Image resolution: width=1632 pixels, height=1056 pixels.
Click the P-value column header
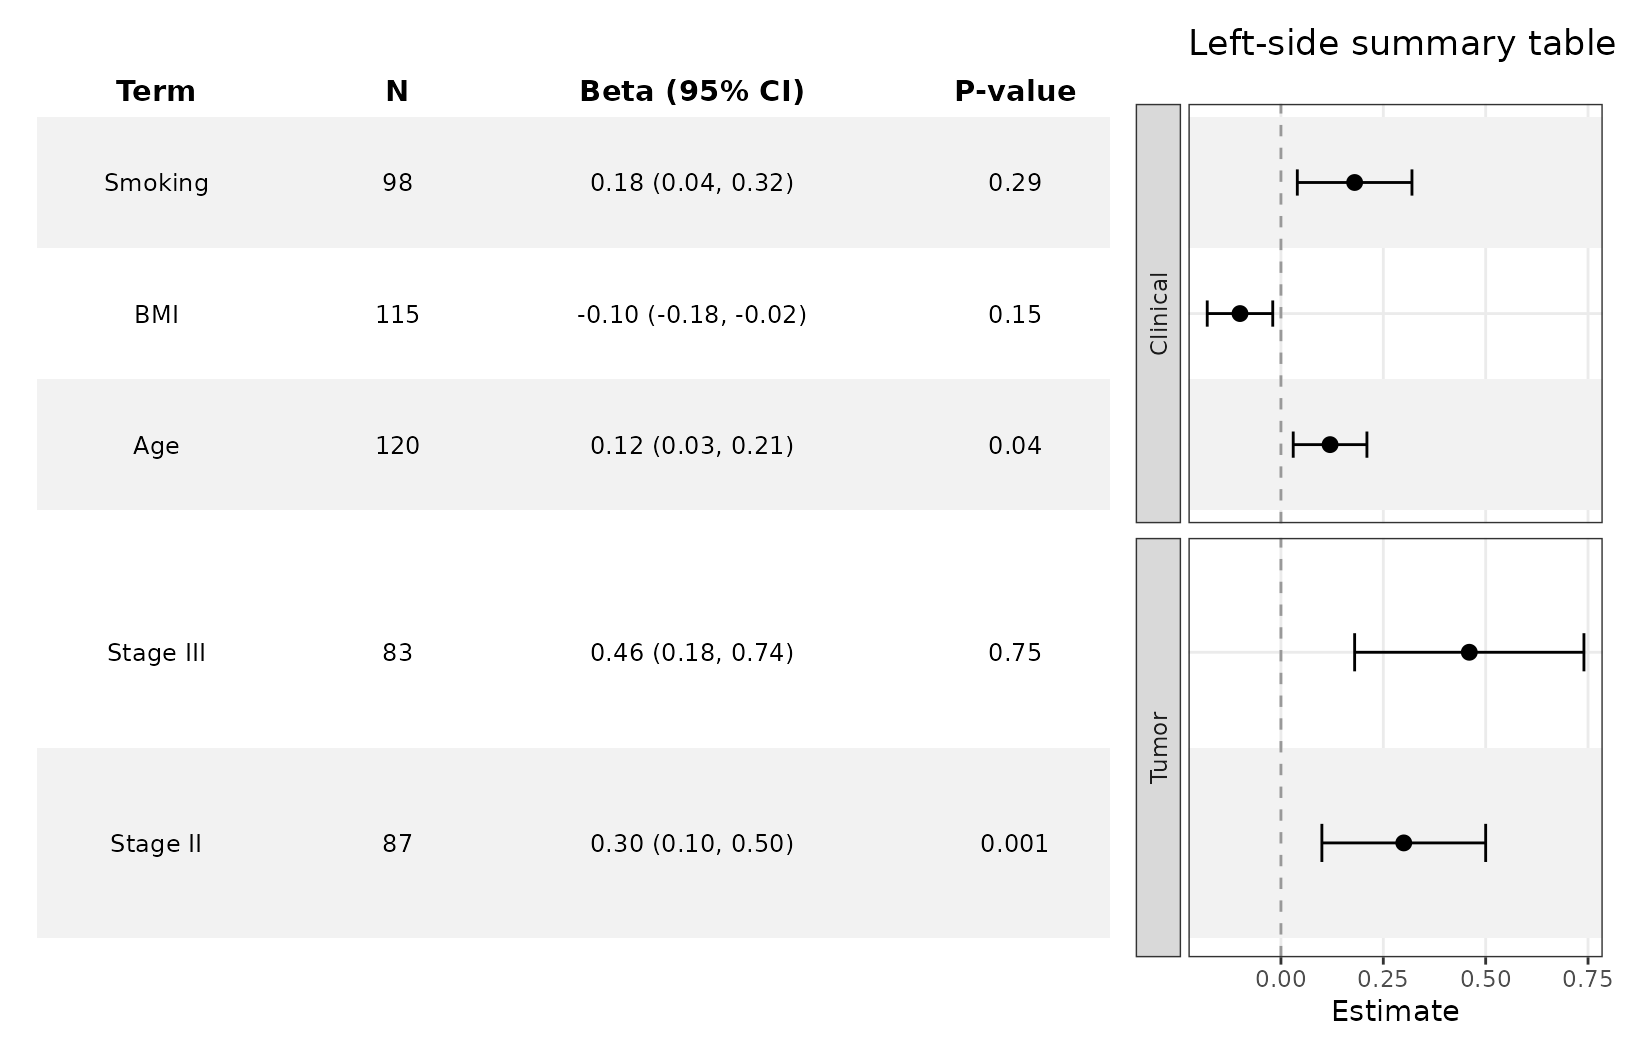coord(1015,92)
